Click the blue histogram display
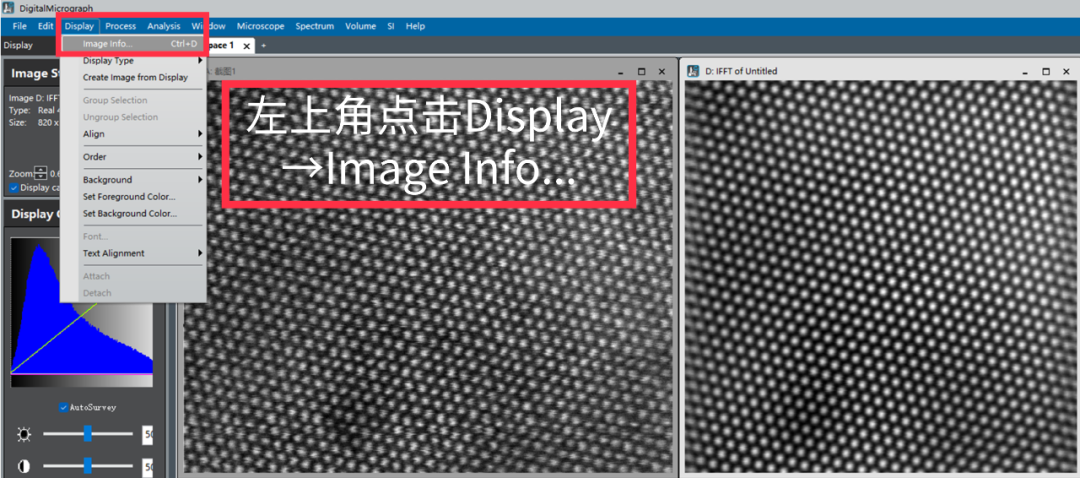Screen dimensions: 1080x478 (x=81, y=306)
